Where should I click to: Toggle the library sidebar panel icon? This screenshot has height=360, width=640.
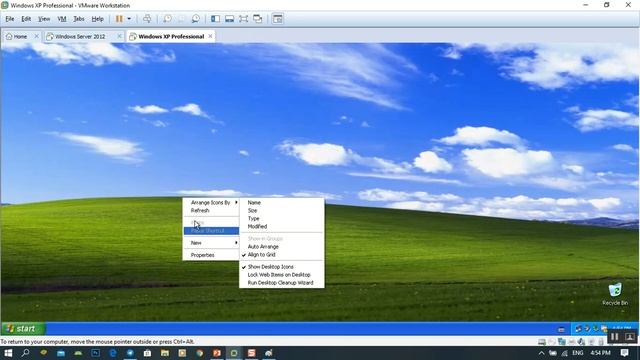click(215, 19)
